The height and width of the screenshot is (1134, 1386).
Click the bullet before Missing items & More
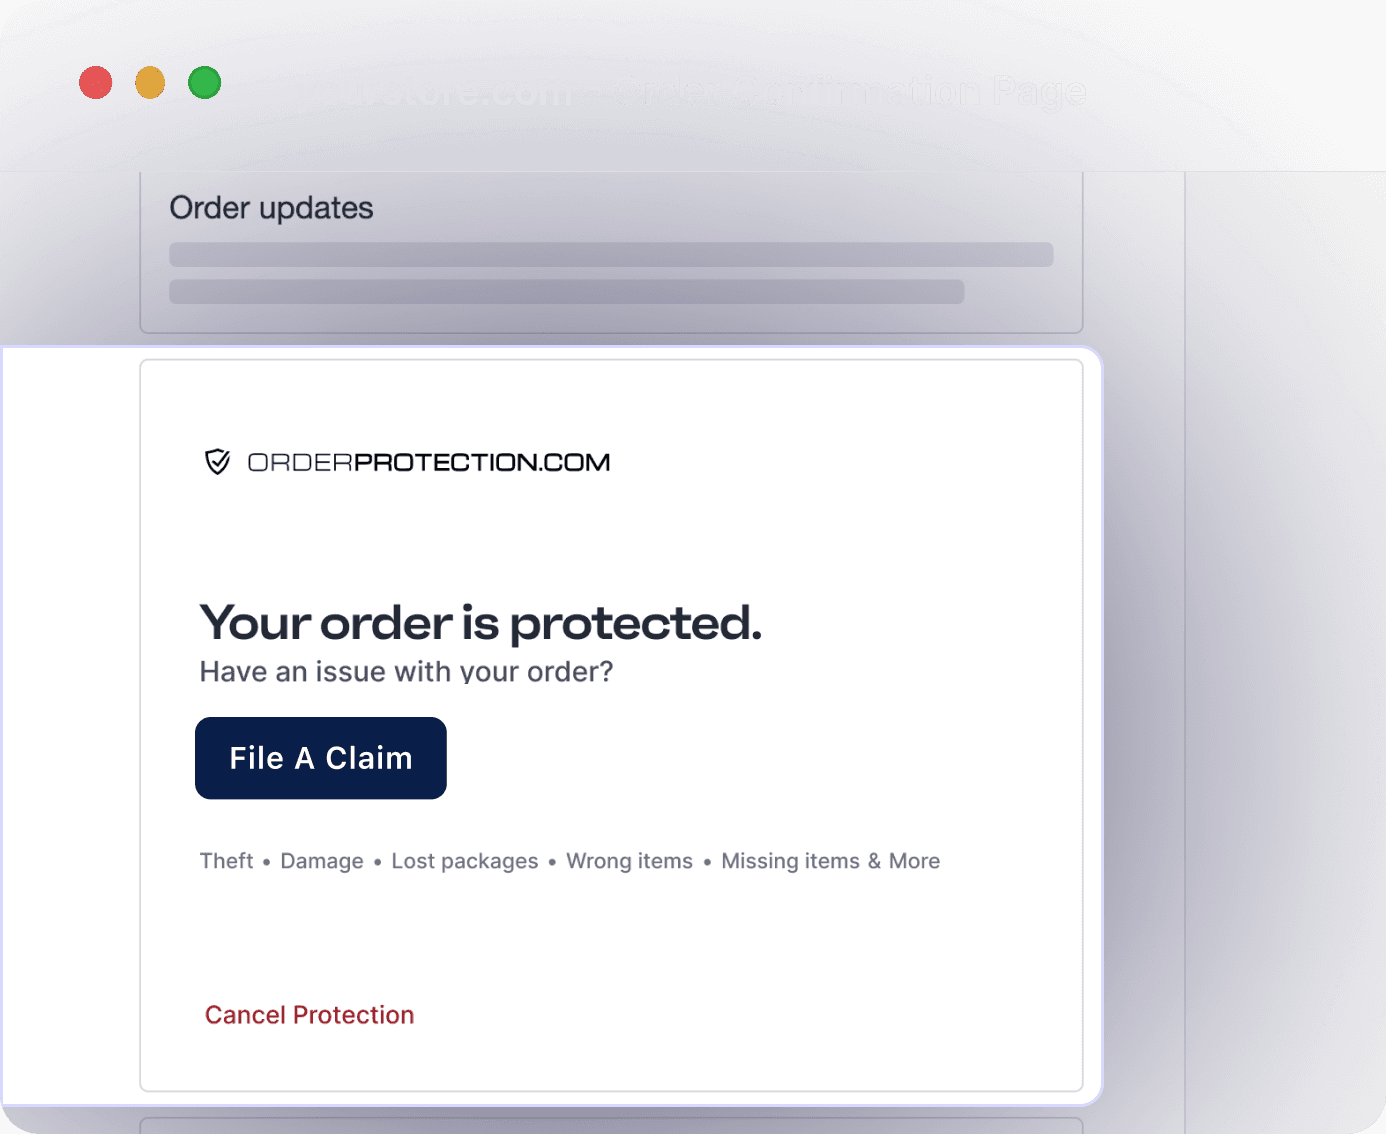coord(707,861)
